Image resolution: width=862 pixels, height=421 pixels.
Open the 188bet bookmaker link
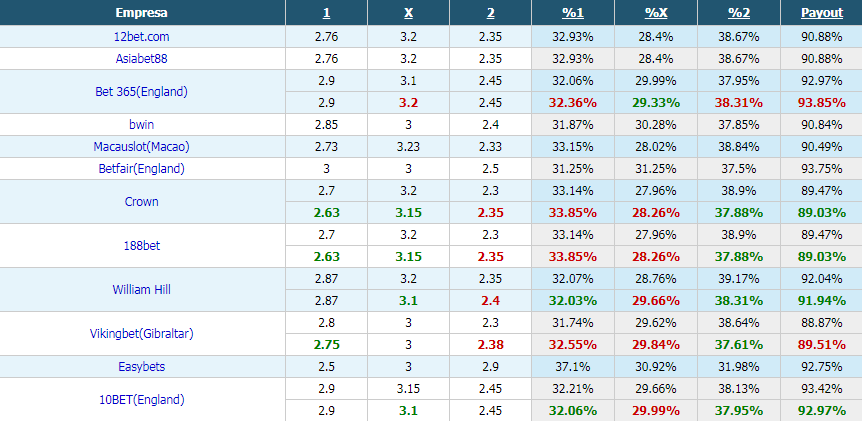(142, 246)
